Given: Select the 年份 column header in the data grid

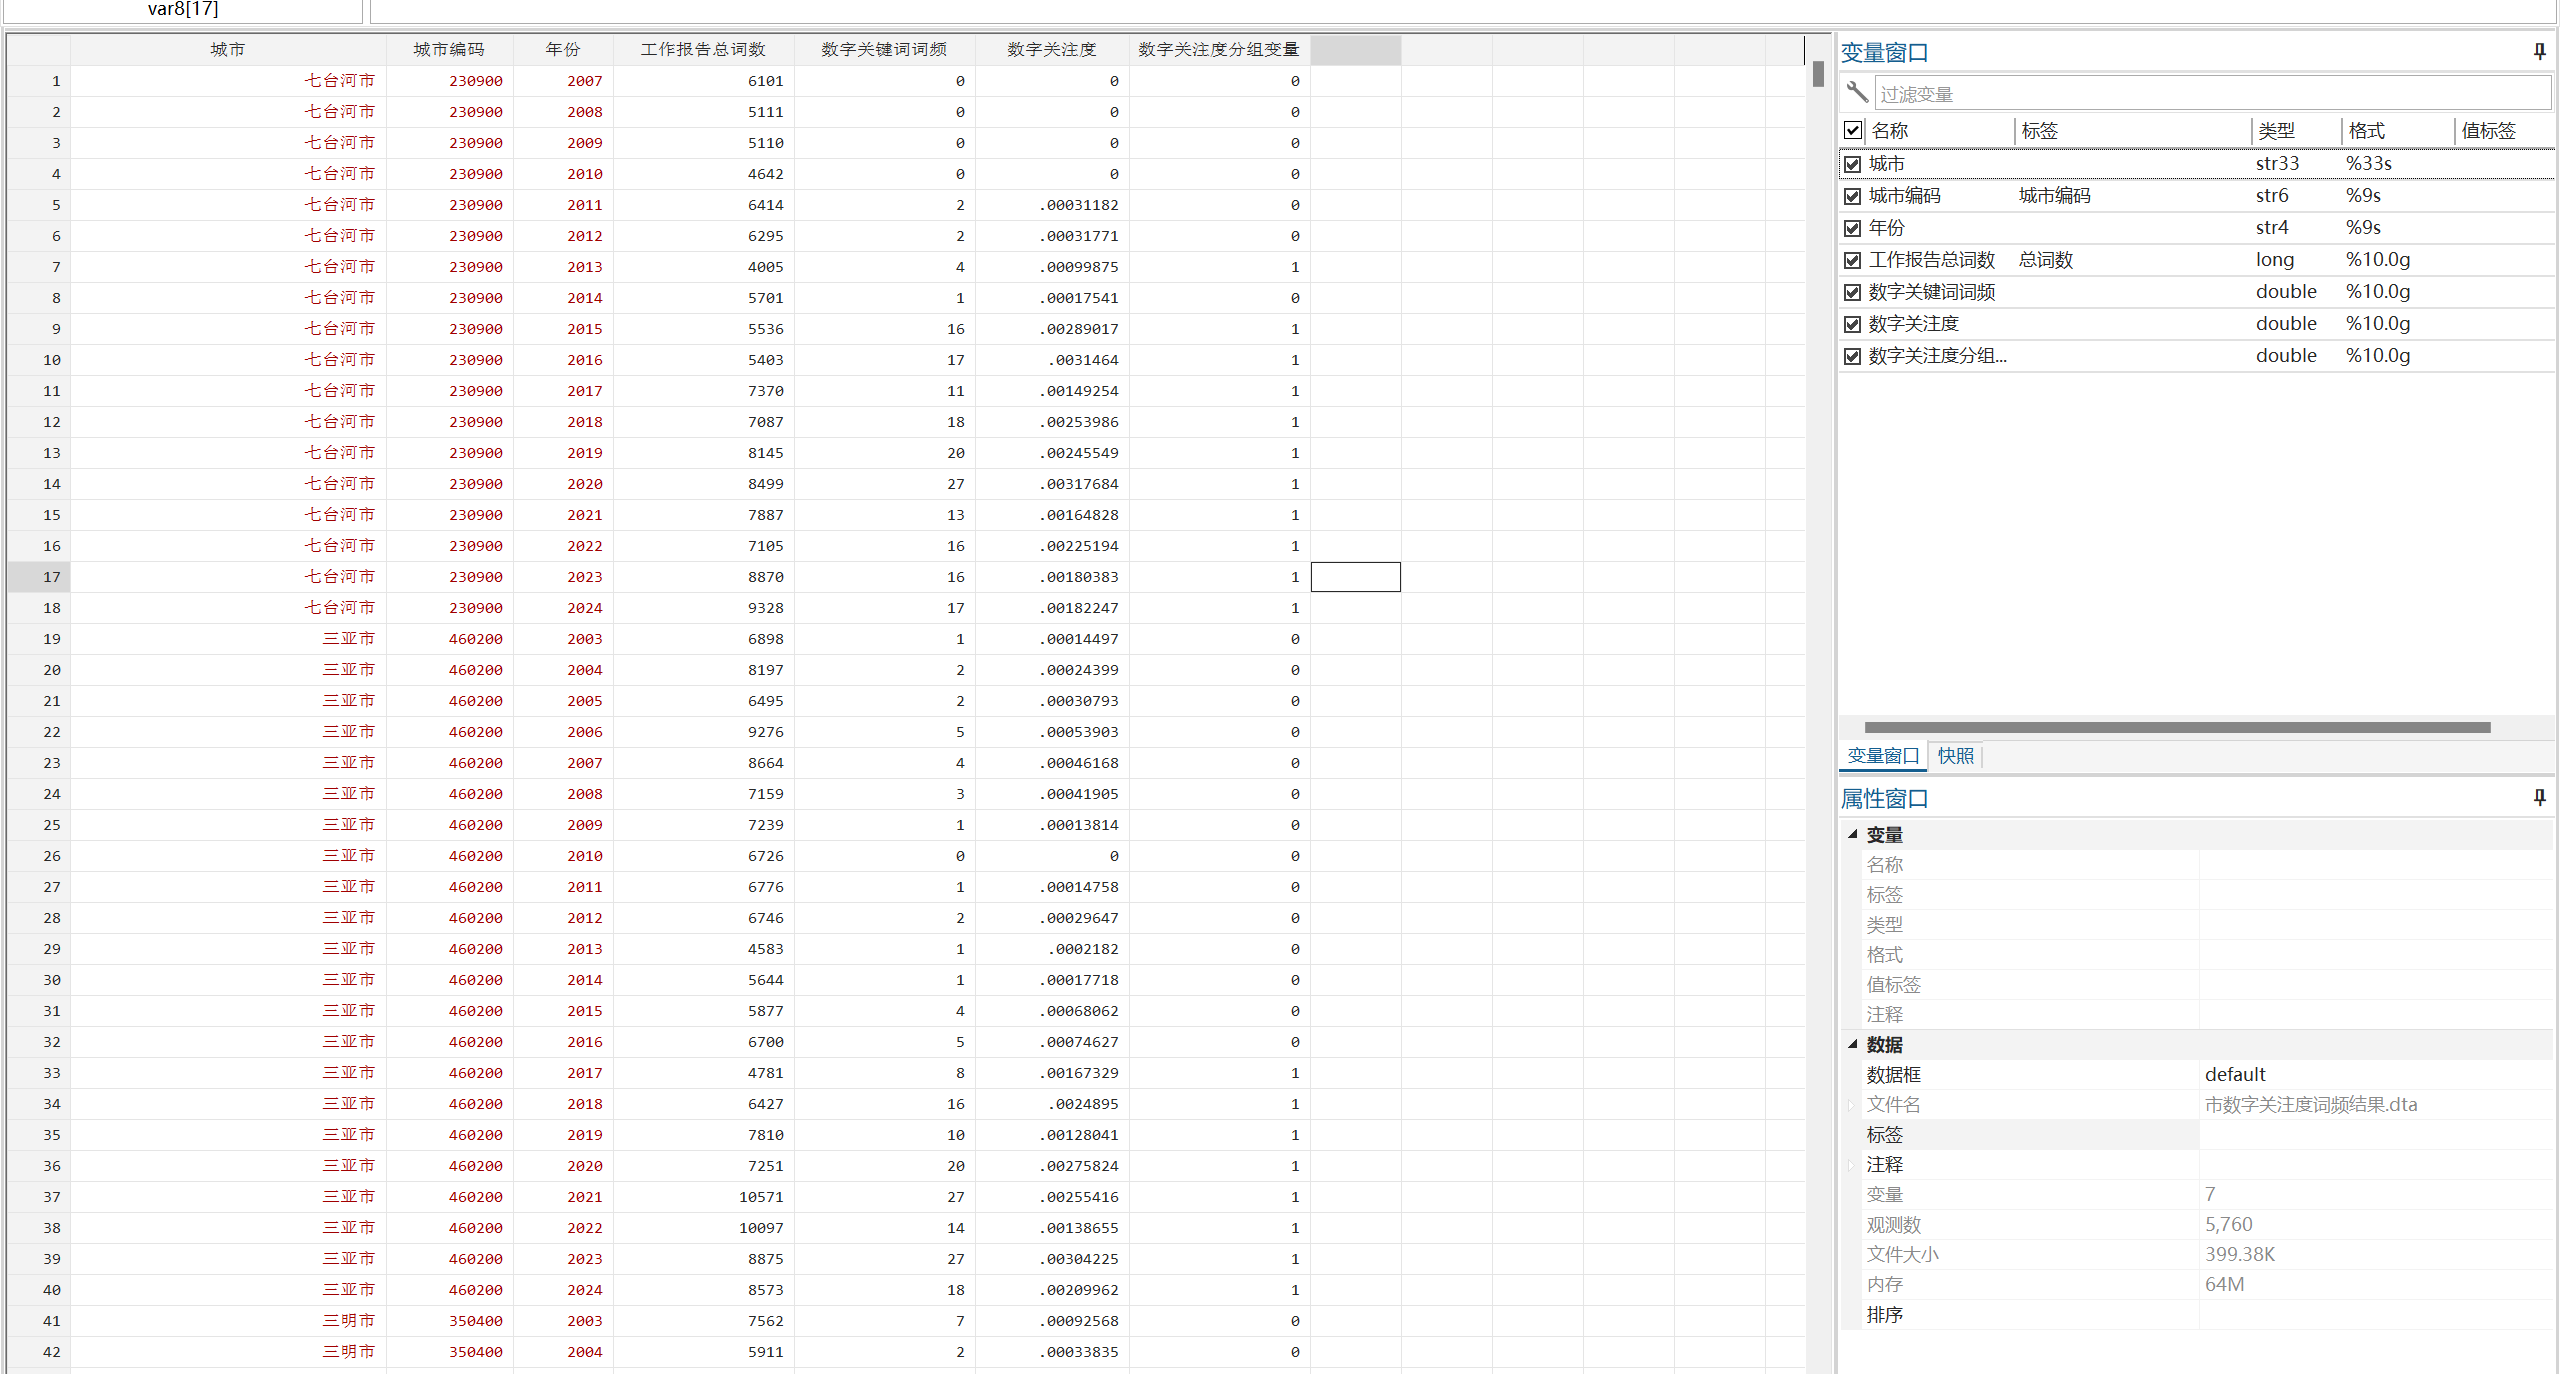Looking at the screenshot, I should click(563, 49).
